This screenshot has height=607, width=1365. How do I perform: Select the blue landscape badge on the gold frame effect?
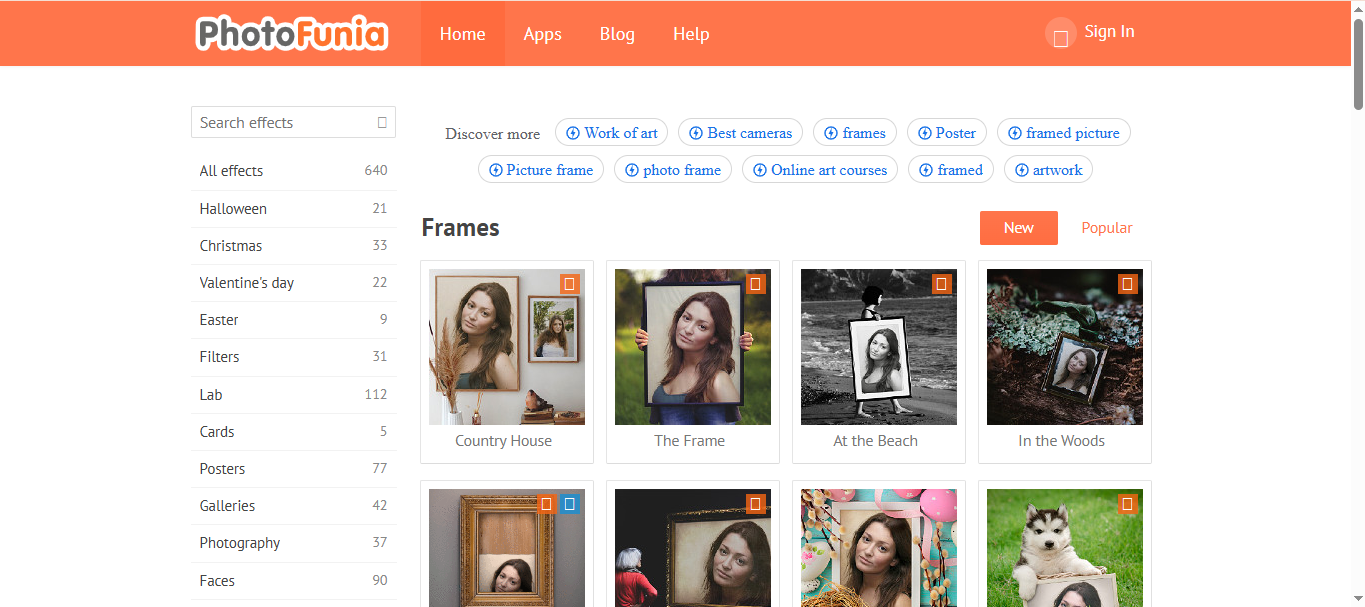(570, 504)
